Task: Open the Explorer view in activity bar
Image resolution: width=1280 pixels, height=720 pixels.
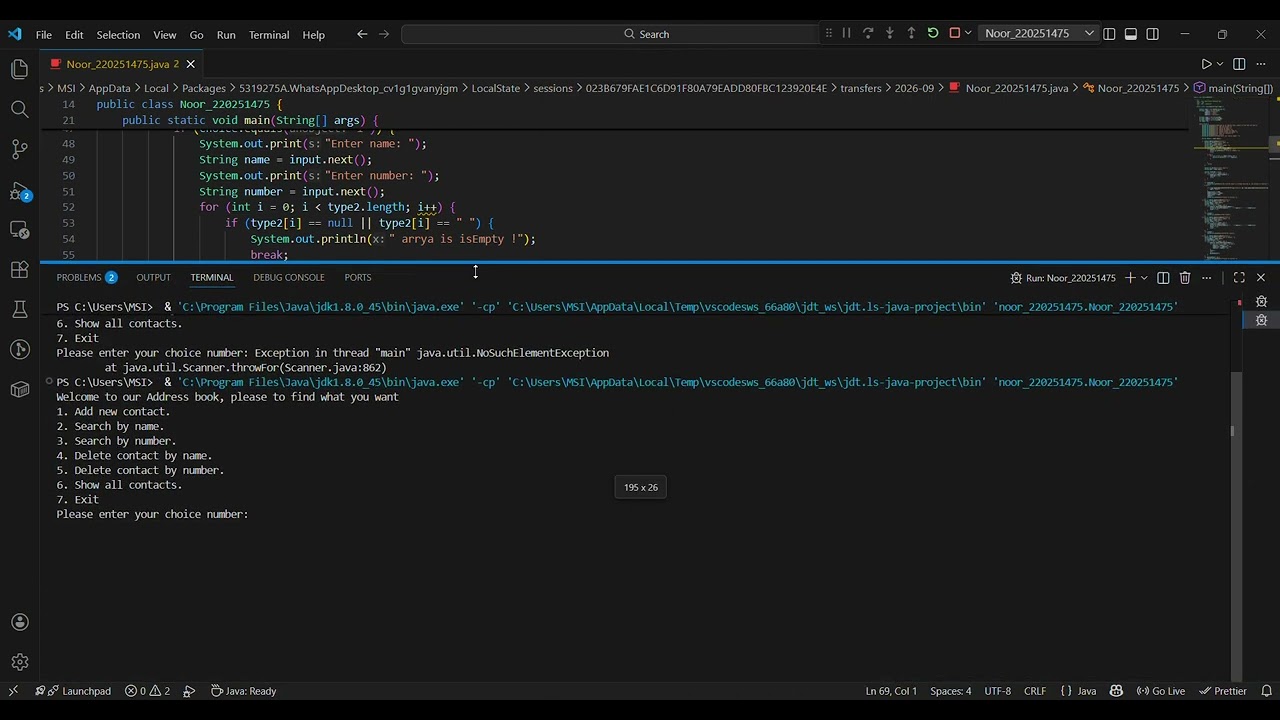Action: coord(19,69)
